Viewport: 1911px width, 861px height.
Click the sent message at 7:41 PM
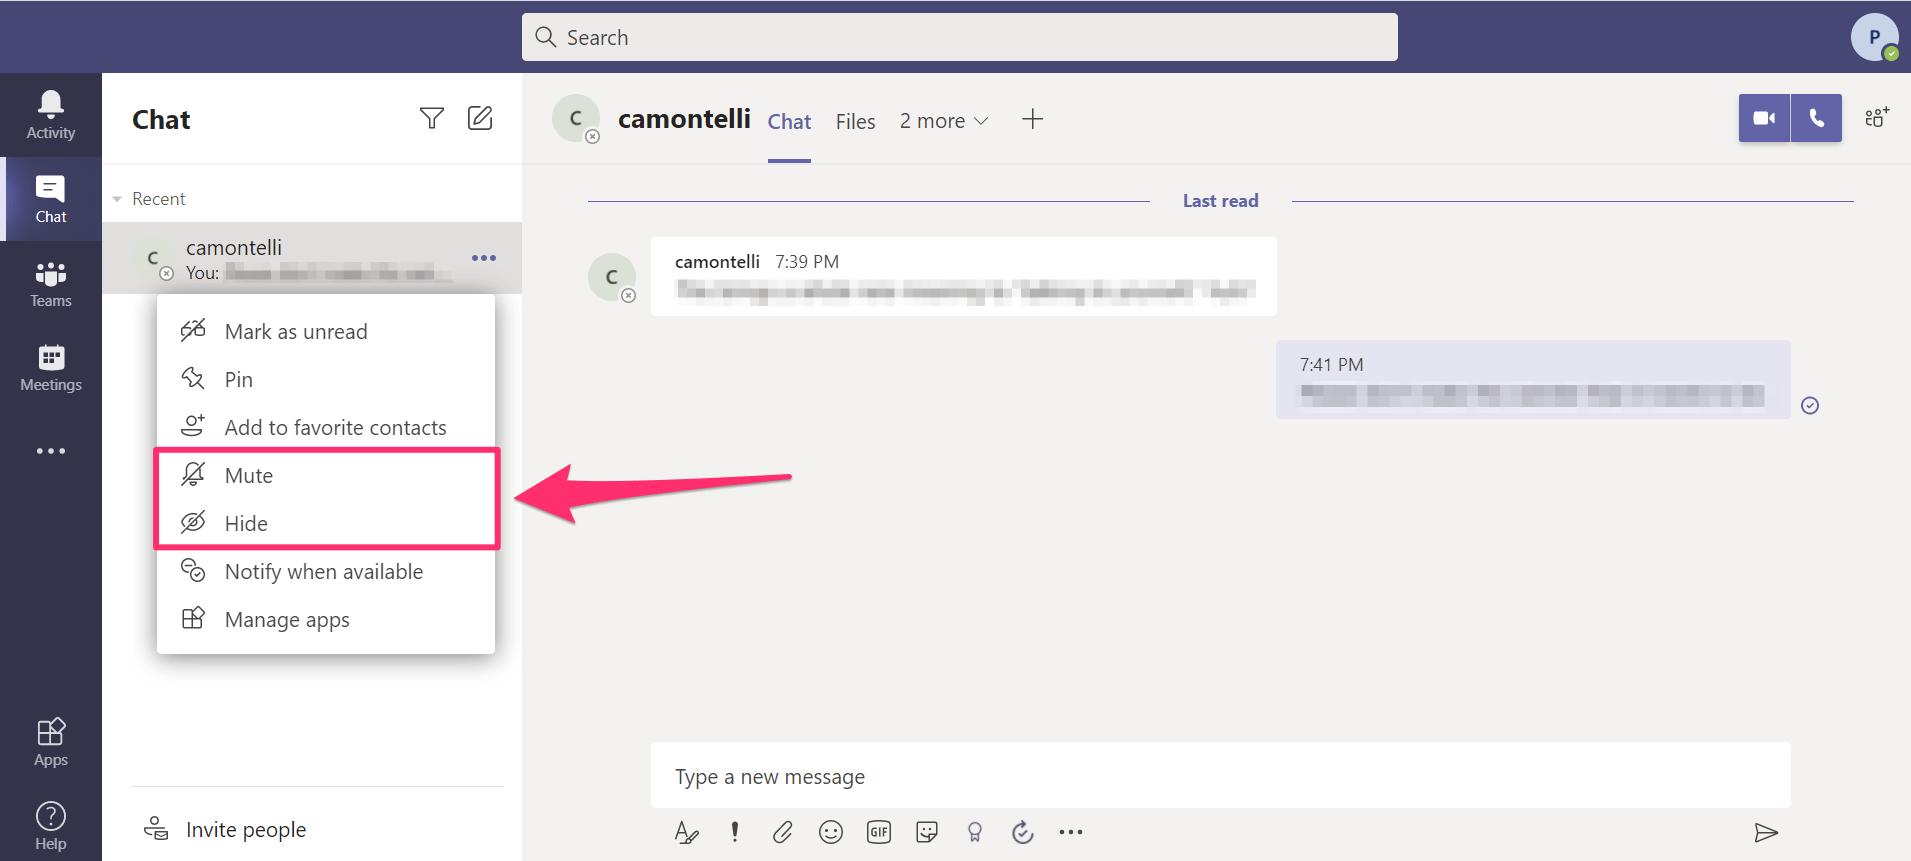click(1533, 379)
